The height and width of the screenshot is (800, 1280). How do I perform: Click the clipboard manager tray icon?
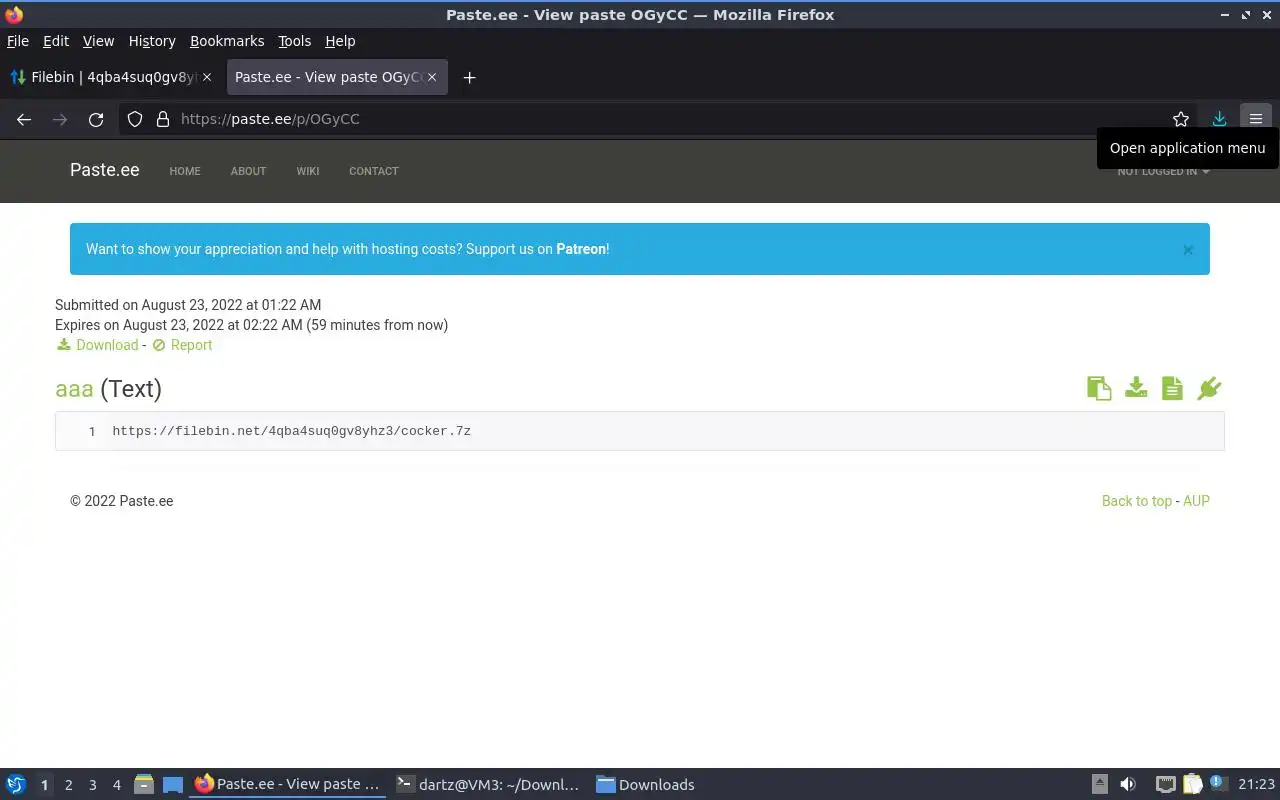pos(1192,785)
